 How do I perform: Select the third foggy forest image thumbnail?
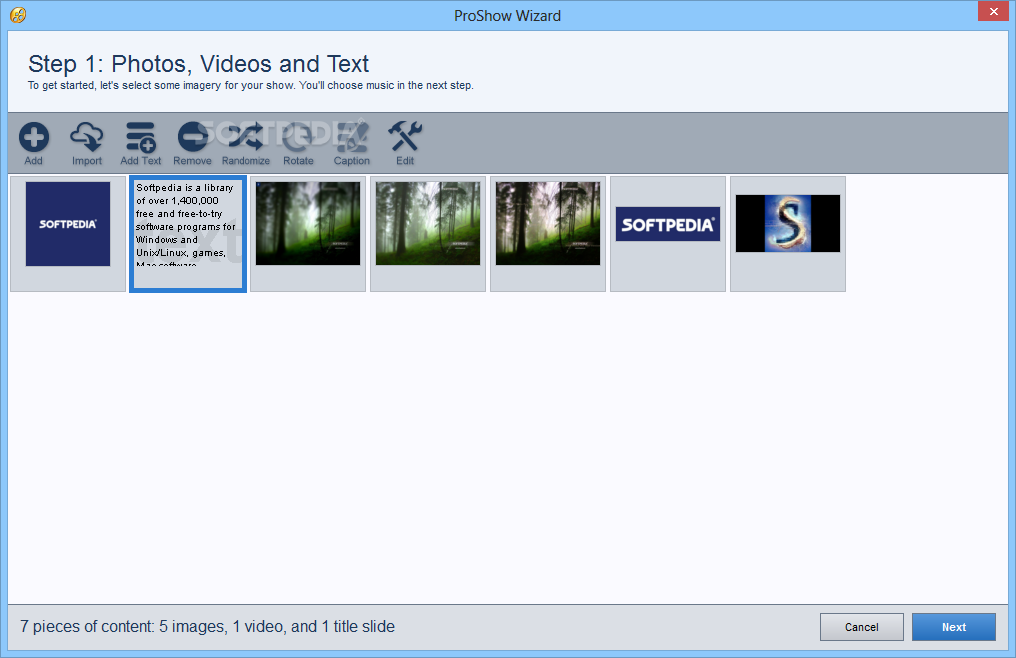click(548, 233)
